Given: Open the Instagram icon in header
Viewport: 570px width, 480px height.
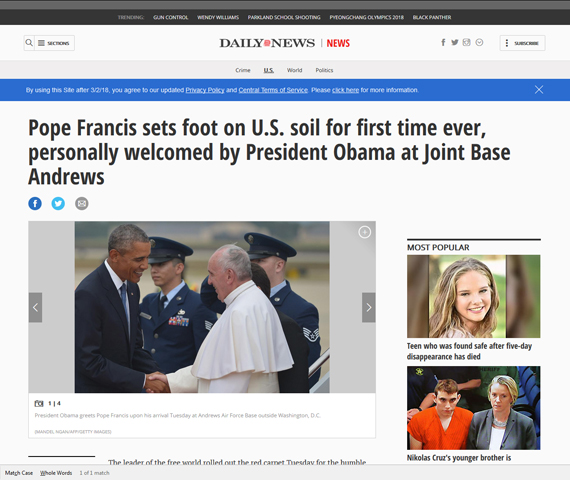Looking at the screenshot, I should (x=466, y=43).
